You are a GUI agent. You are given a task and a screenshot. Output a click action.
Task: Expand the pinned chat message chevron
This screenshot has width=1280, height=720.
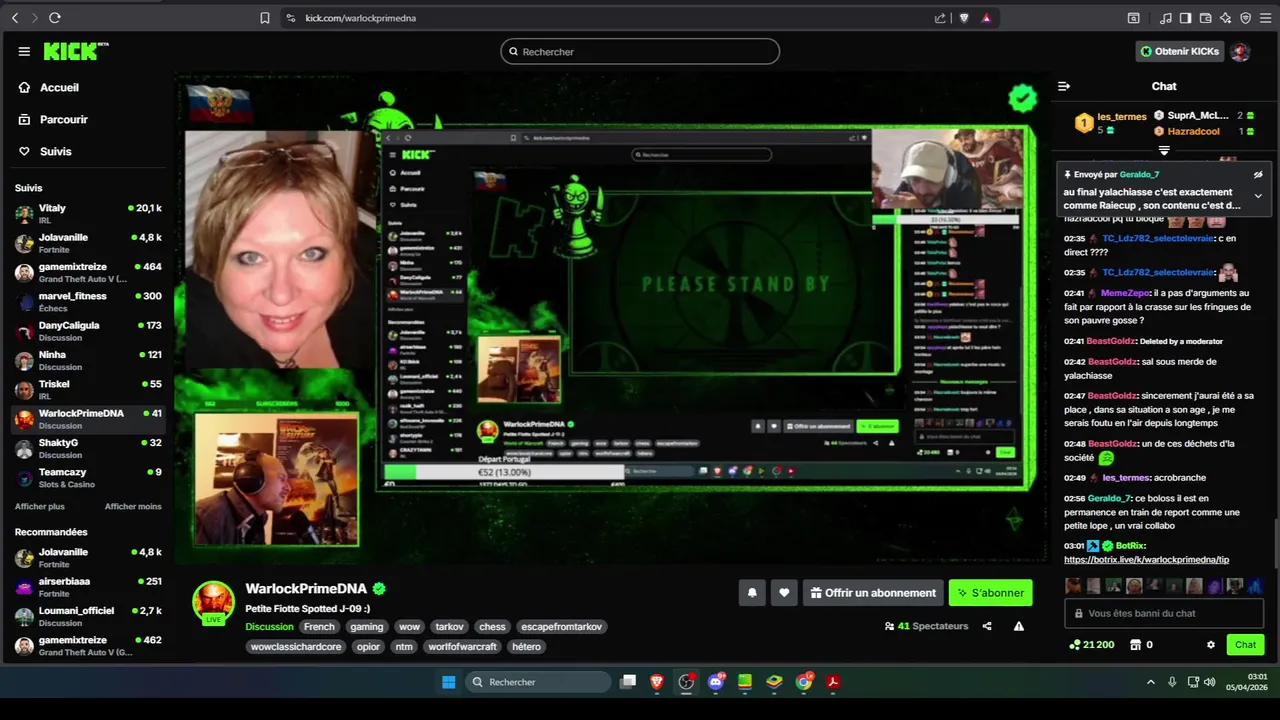coord(1258,196)
